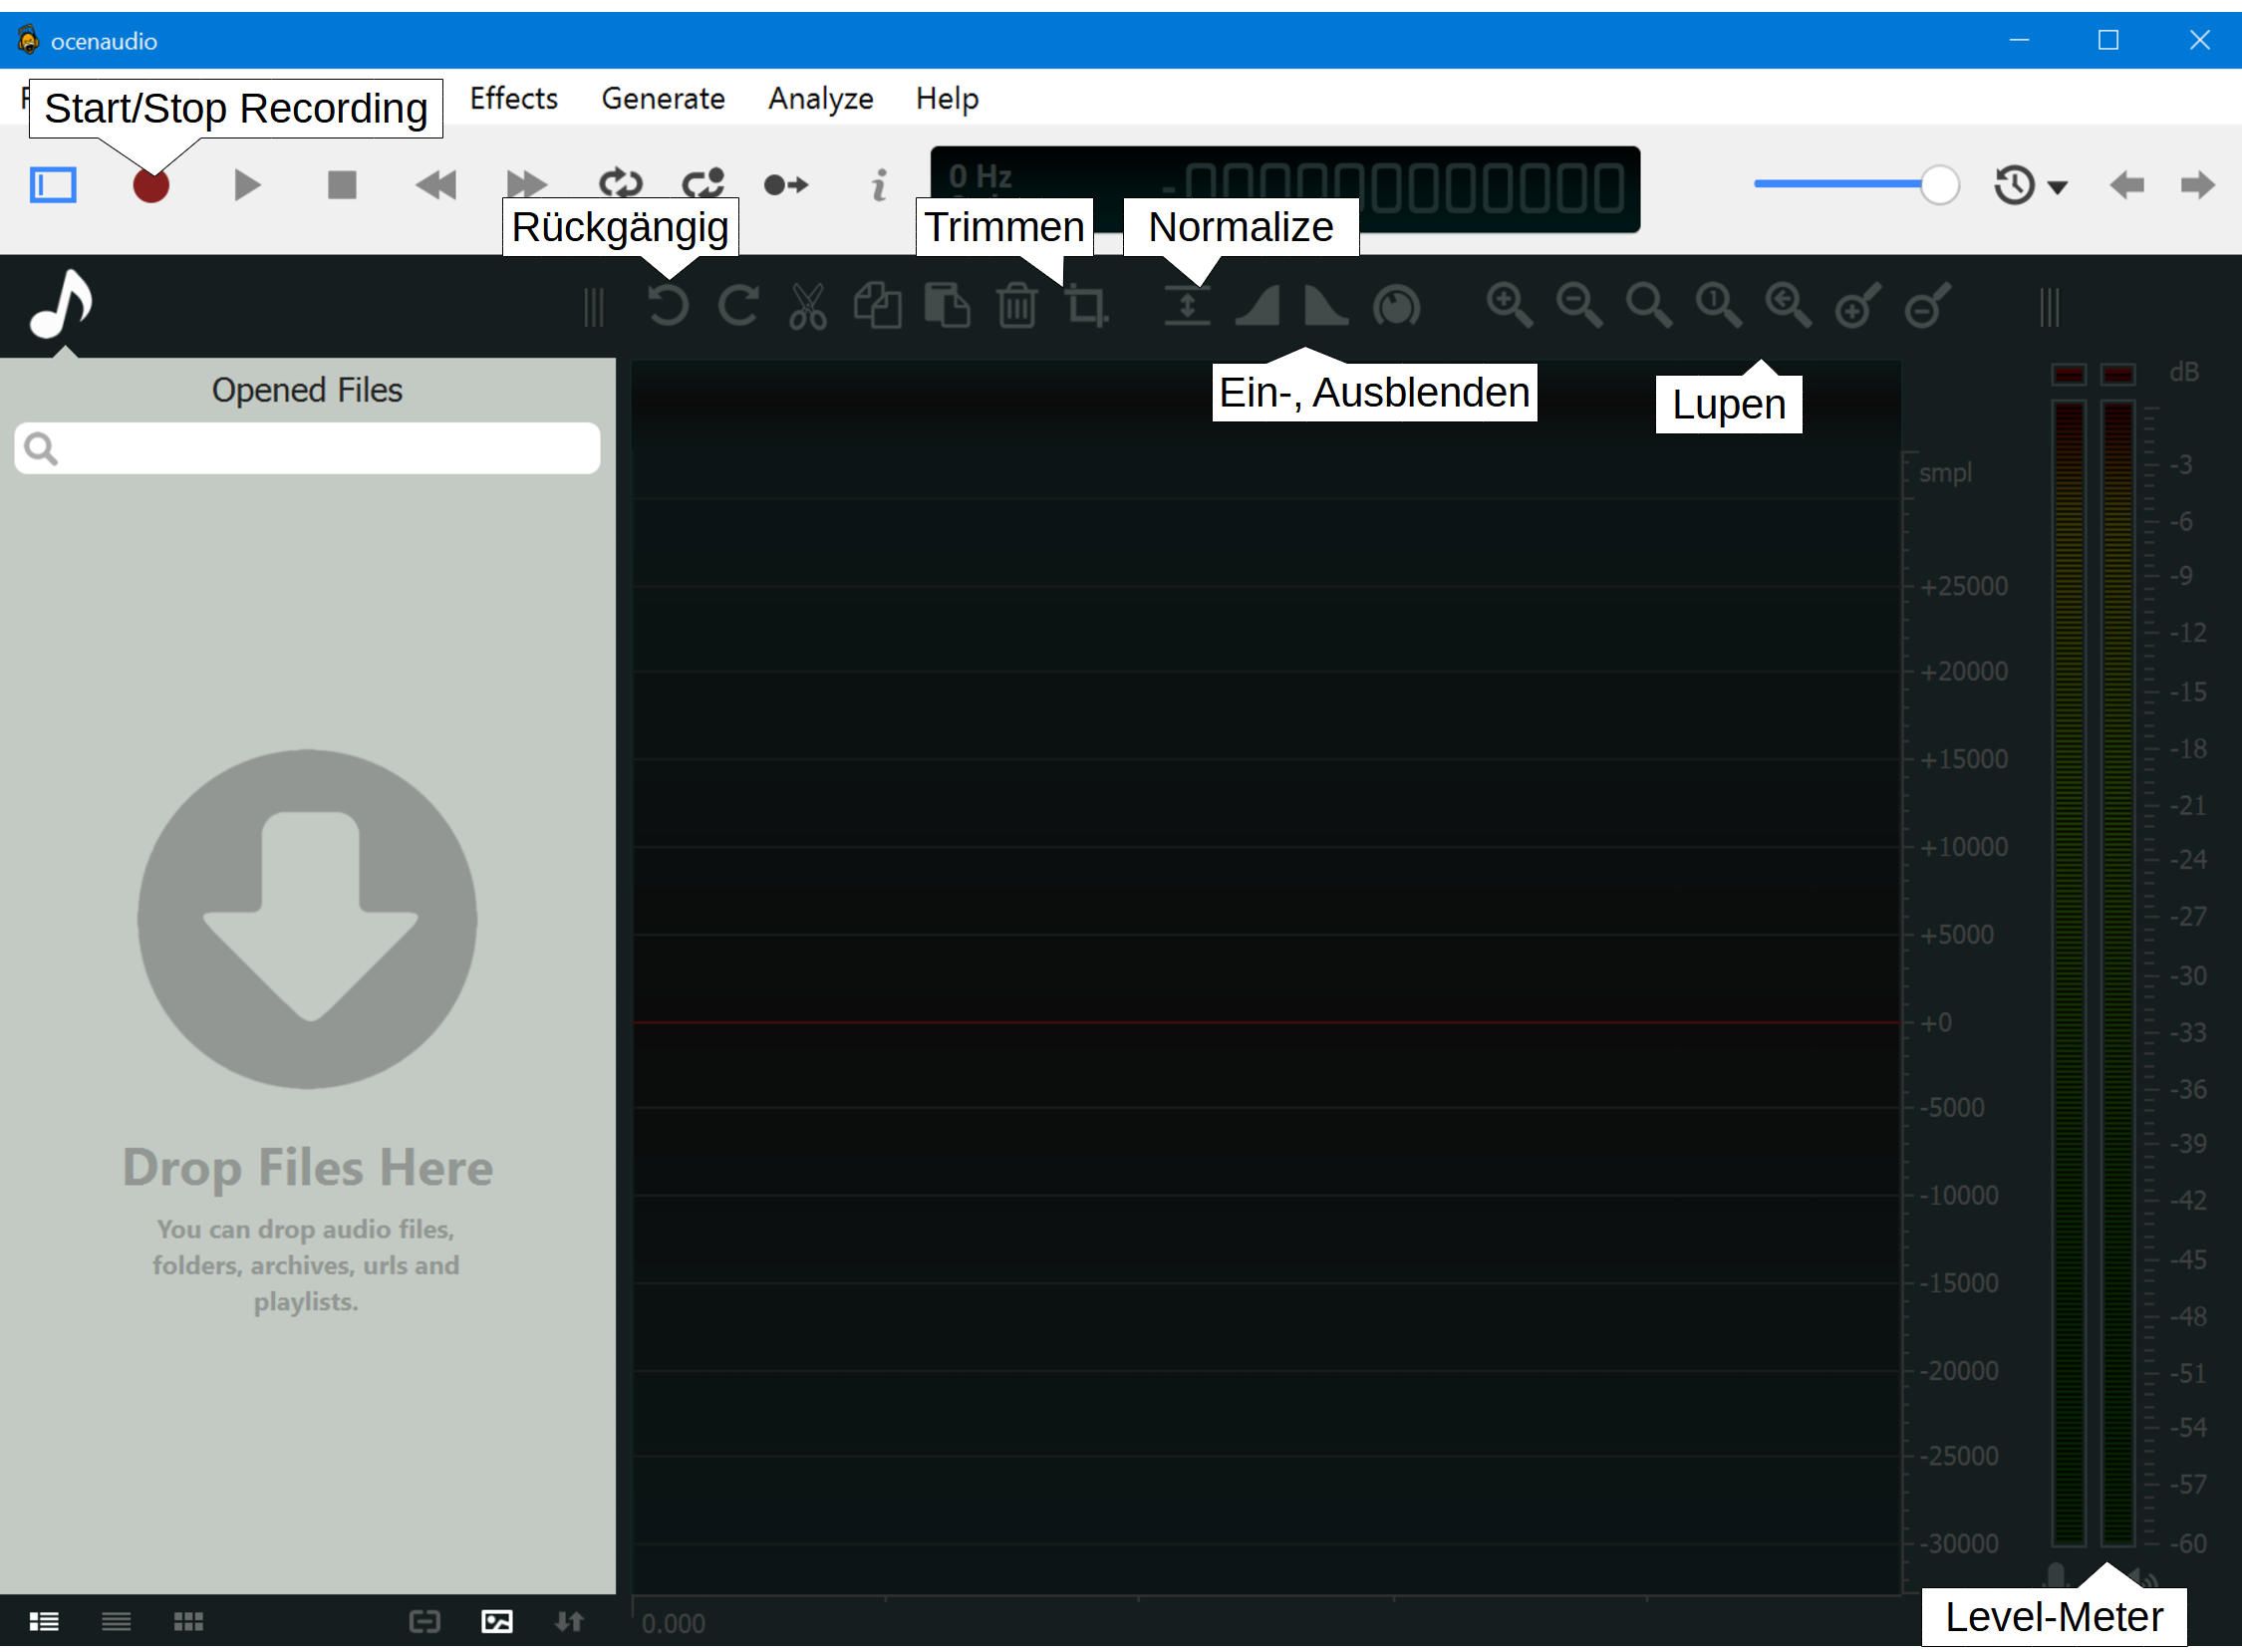Viewport: 2242px width, 1652px height.
Task: Apply the Fade In ramp icon
Action: click(1258, 306)
